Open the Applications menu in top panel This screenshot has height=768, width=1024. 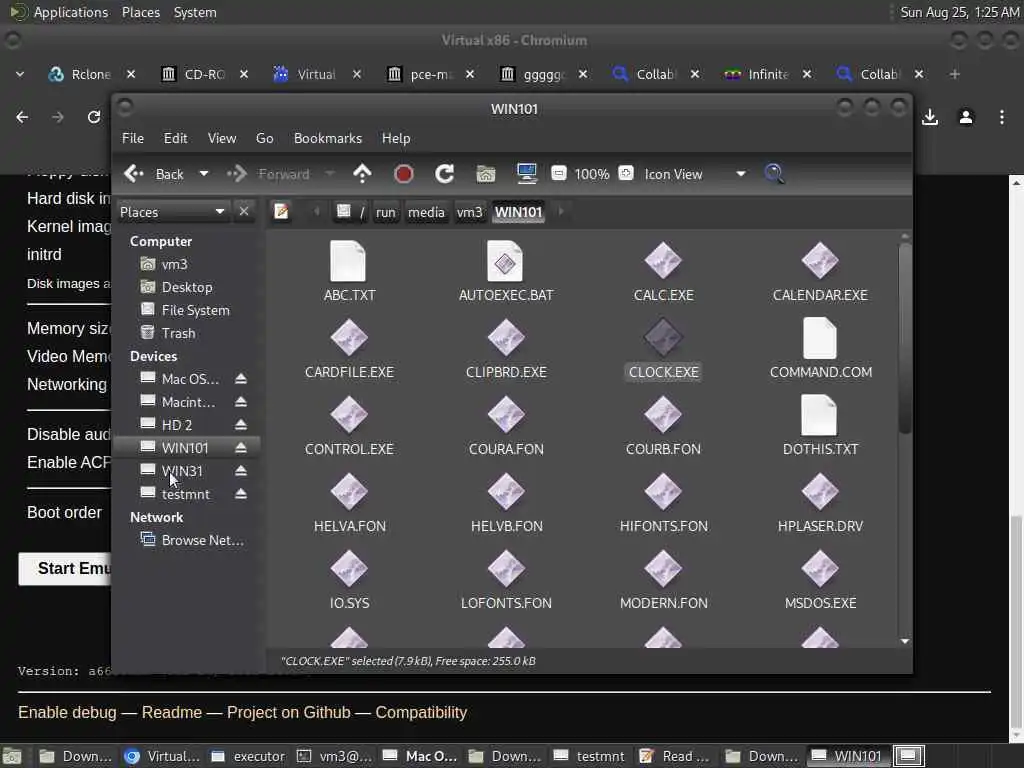coord(71,12)
